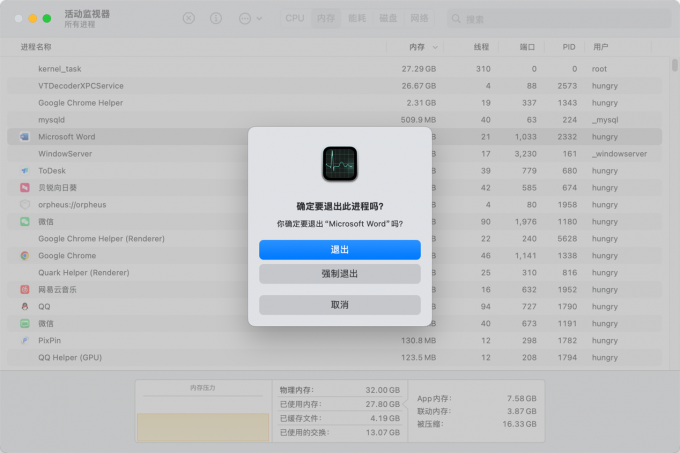Sort by the PID column header
Viewport: 680px width, 453px height.
point(568,47)
